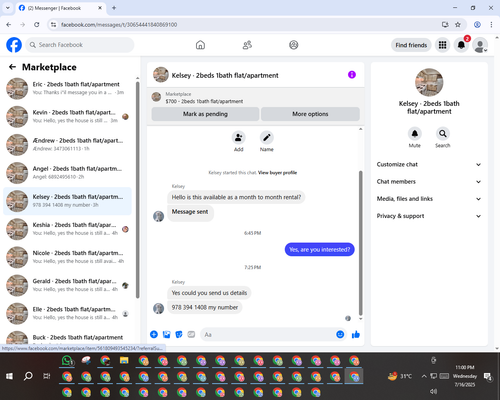Select the Messenger | Facebook tab
Viewport: 500px width, 400px height.
tap(60, 8)
